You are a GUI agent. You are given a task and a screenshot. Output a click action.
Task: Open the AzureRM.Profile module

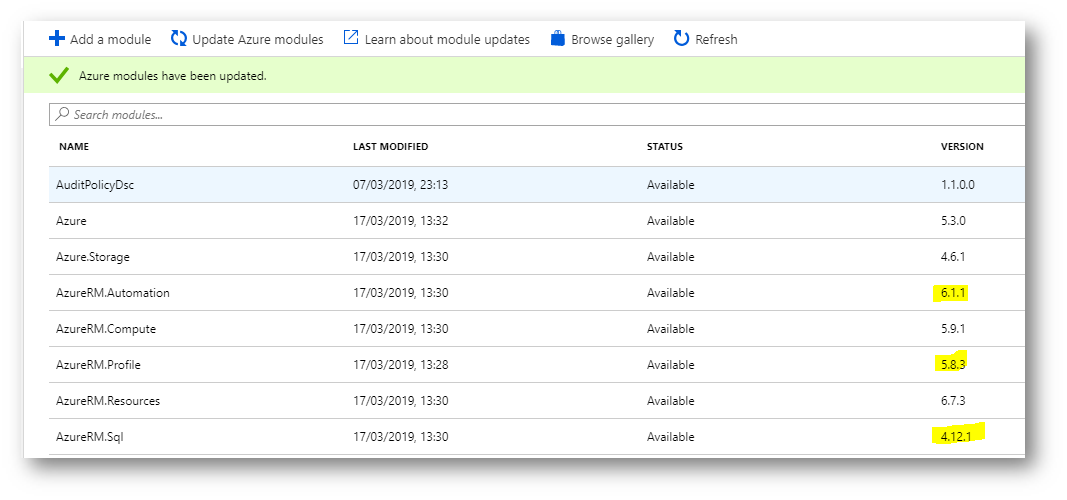tap(537, 365)
